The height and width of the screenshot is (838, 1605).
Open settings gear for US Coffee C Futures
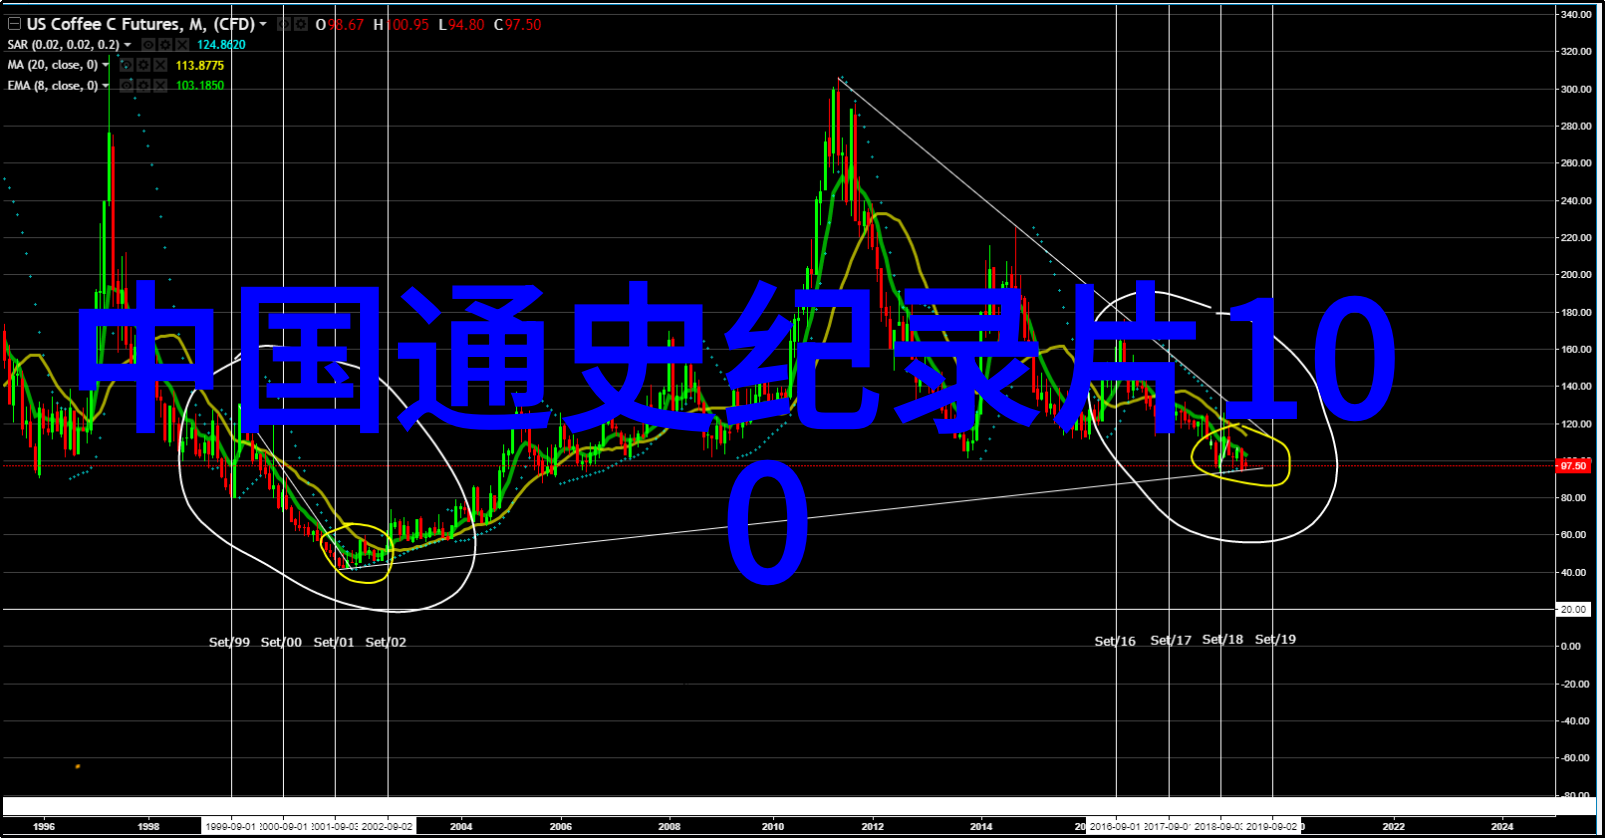(300, 24)
